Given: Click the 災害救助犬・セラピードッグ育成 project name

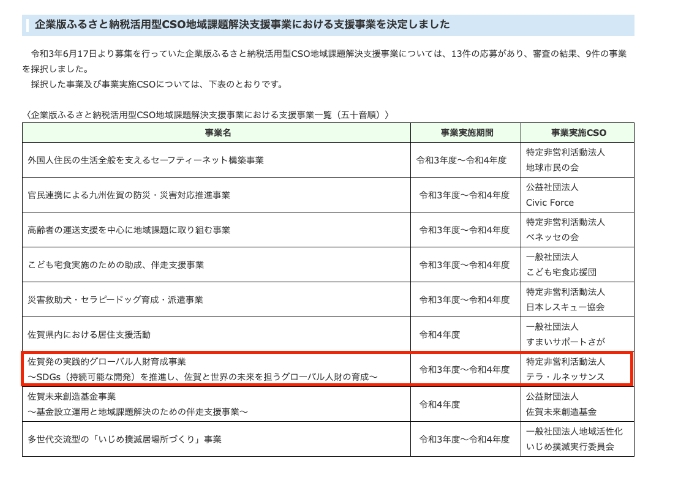Looking at the screenshot, I should coord(116,300).
